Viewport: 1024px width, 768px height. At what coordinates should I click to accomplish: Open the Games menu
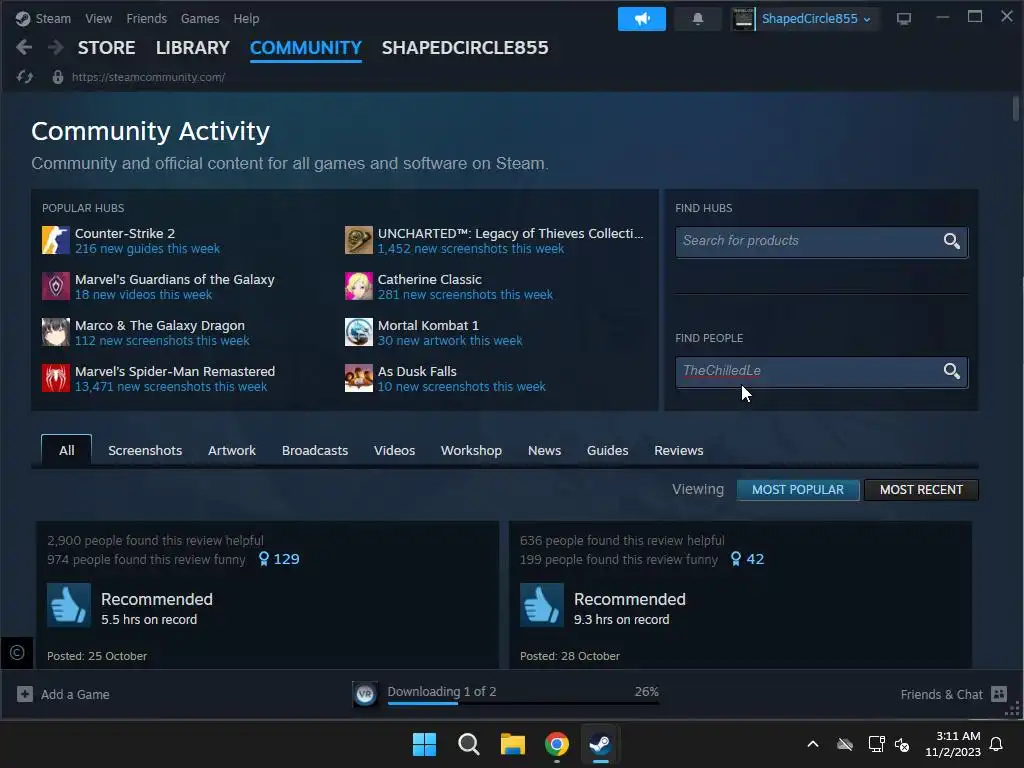(x=200, y=19)
